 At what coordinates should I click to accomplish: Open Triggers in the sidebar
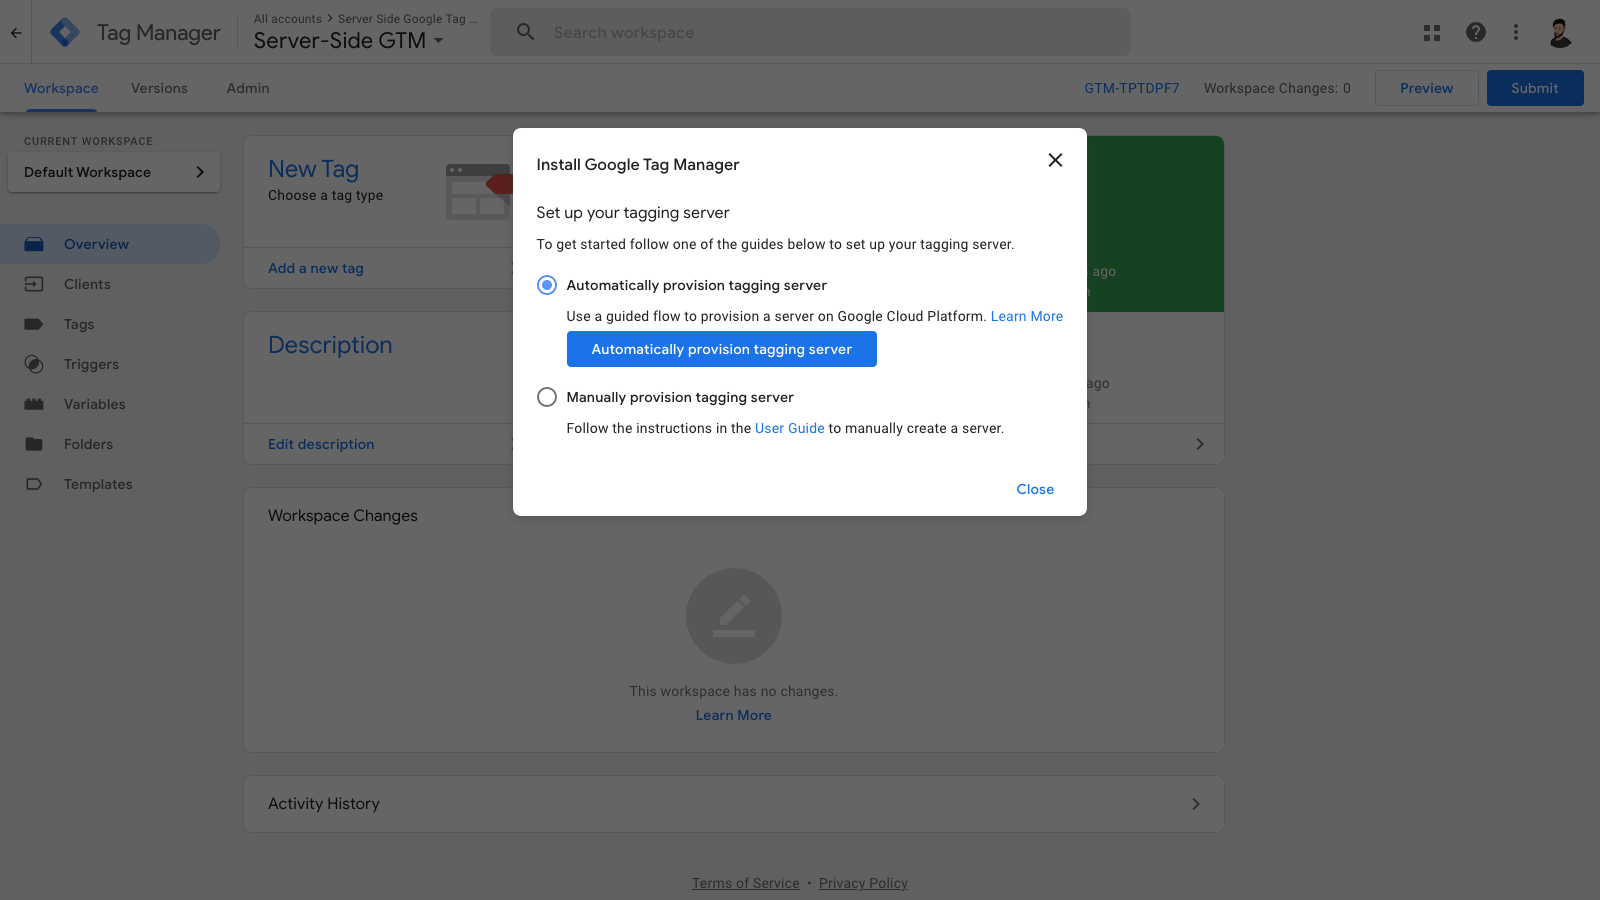point(110,364)
